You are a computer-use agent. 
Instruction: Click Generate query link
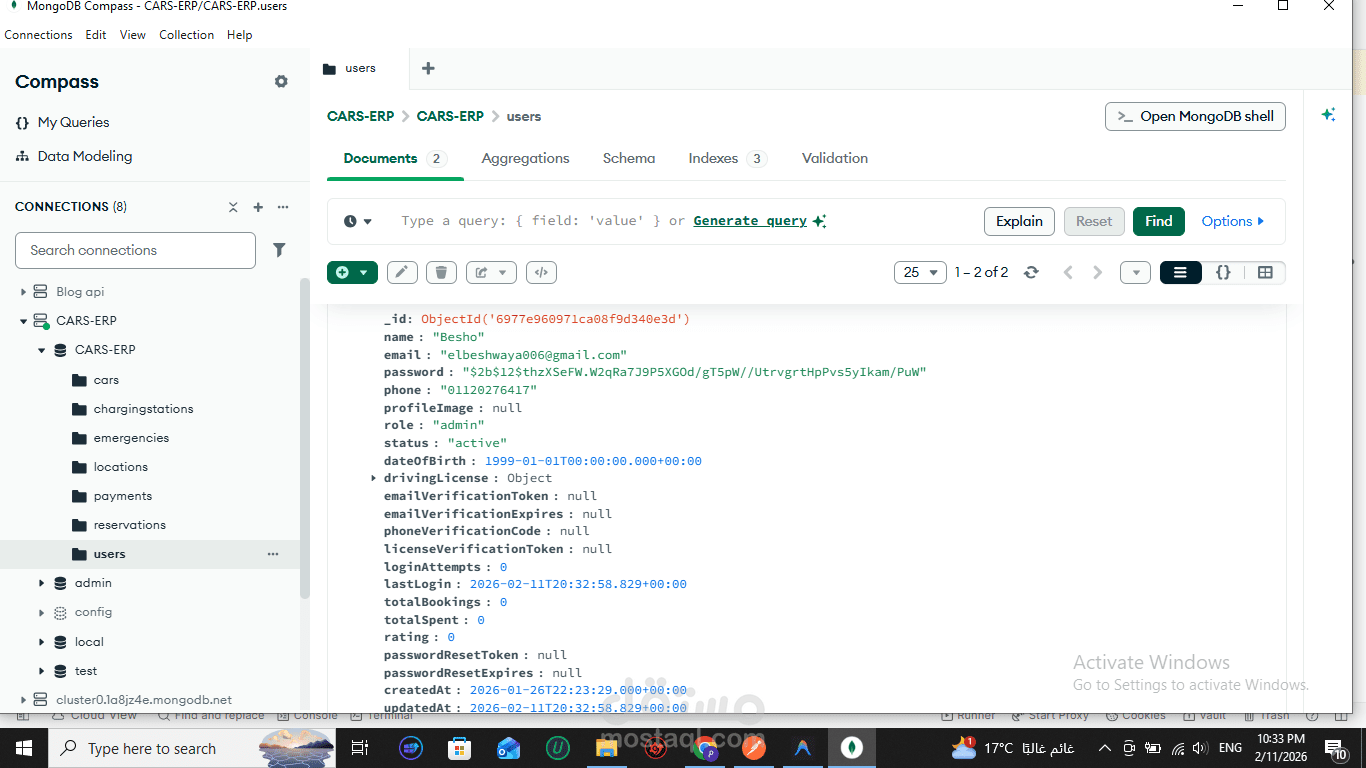click(x=750, y=221)
